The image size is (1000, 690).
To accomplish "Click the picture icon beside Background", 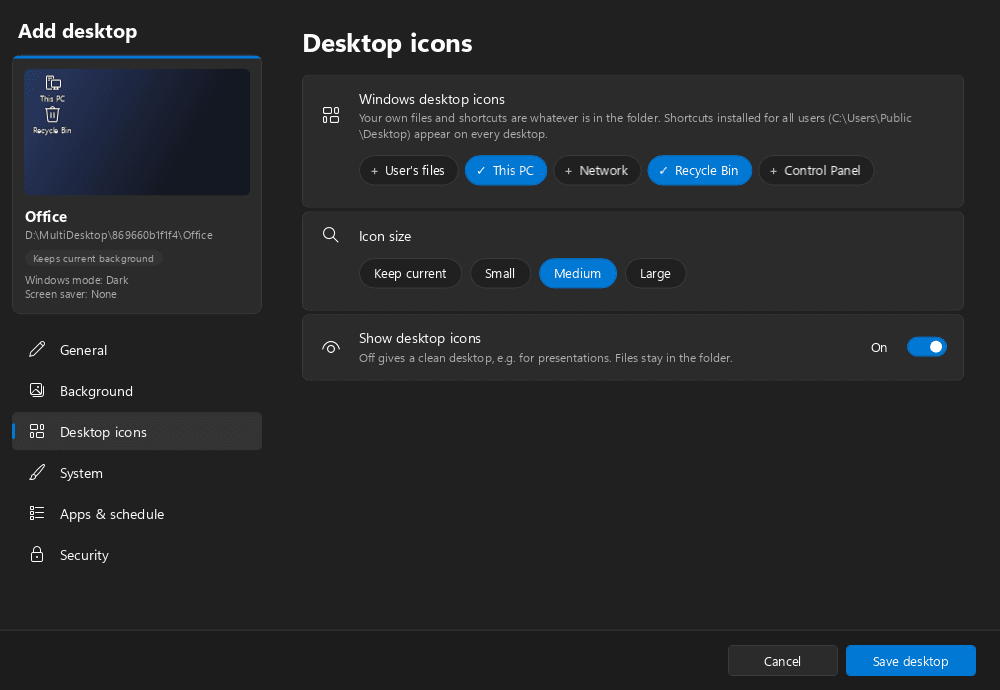I will click(37, 390).
